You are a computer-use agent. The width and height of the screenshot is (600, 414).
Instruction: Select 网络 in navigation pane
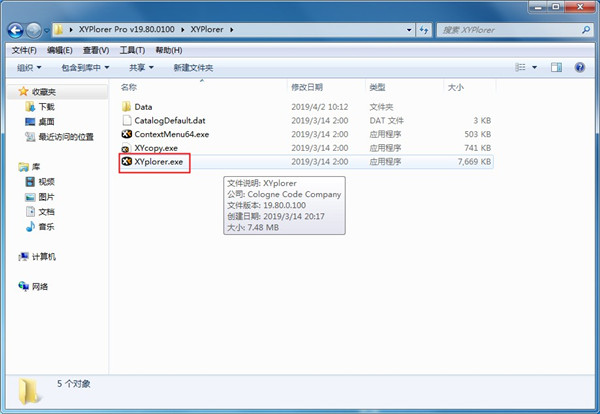(x=40, y=287)
